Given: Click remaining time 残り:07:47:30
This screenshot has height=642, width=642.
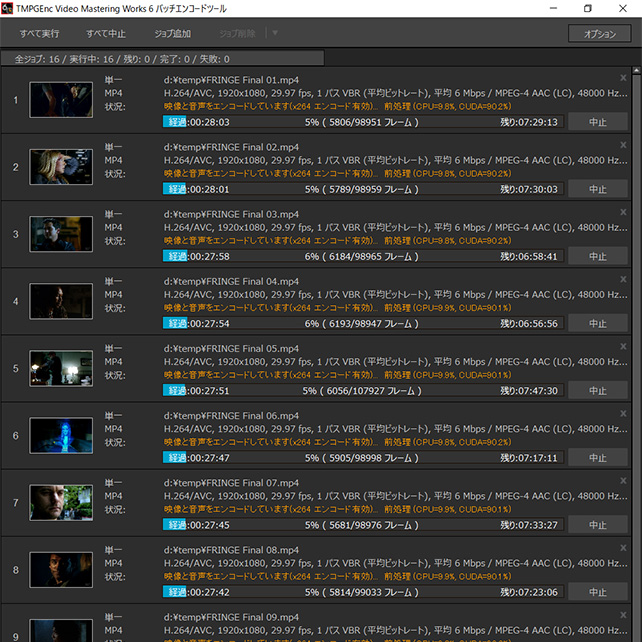Looking at the screenshot, I should (x=529, y=391).
